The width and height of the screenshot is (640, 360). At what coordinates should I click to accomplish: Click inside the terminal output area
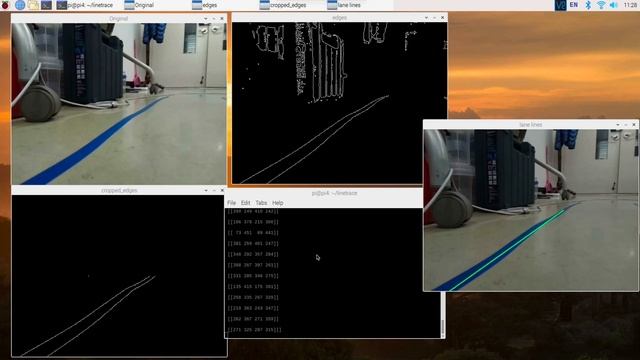pos(333,273)
